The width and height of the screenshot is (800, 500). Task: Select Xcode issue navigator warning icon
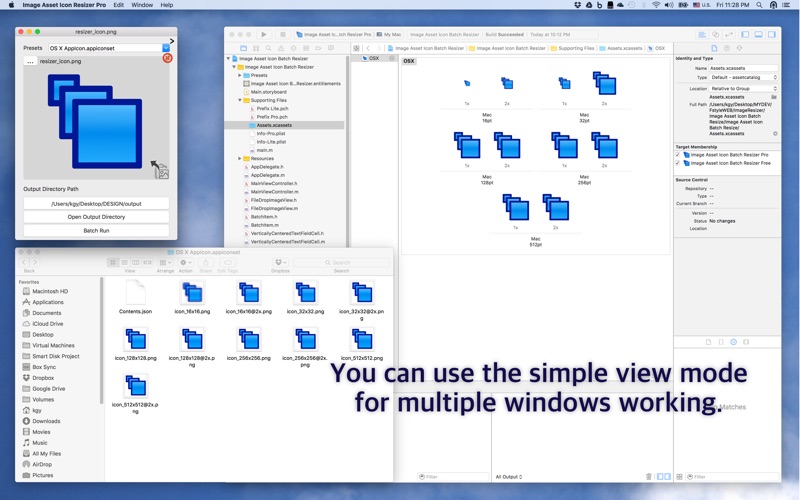281,48
